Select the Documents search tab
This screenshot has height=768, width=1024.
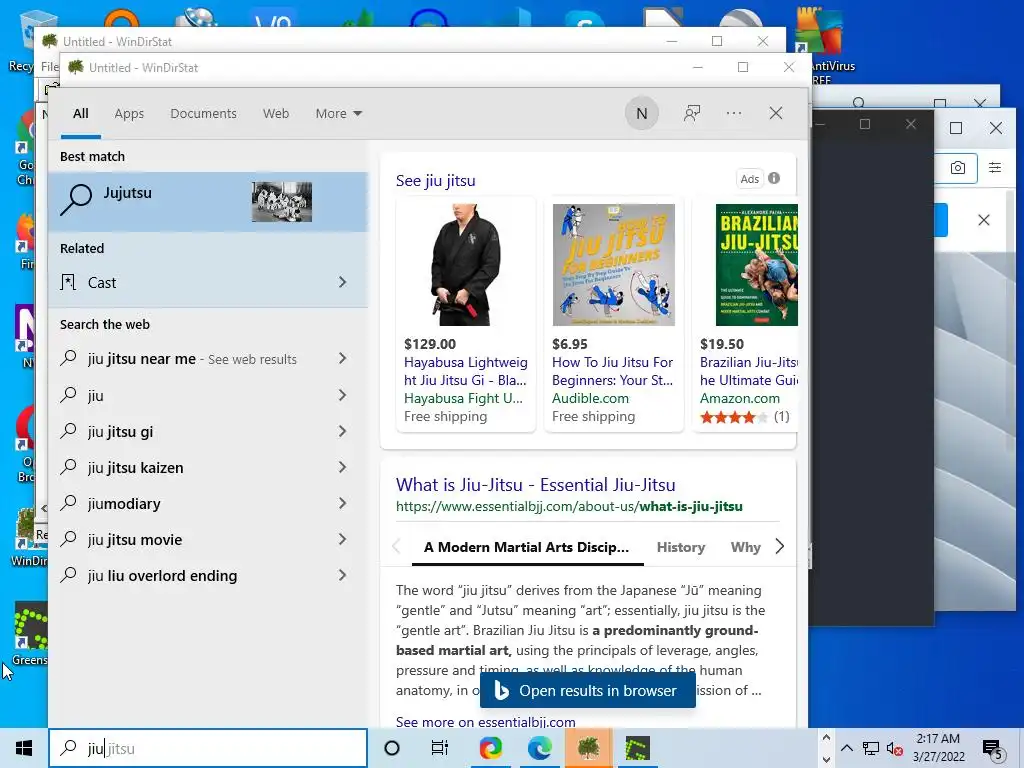tap(203, 114)
